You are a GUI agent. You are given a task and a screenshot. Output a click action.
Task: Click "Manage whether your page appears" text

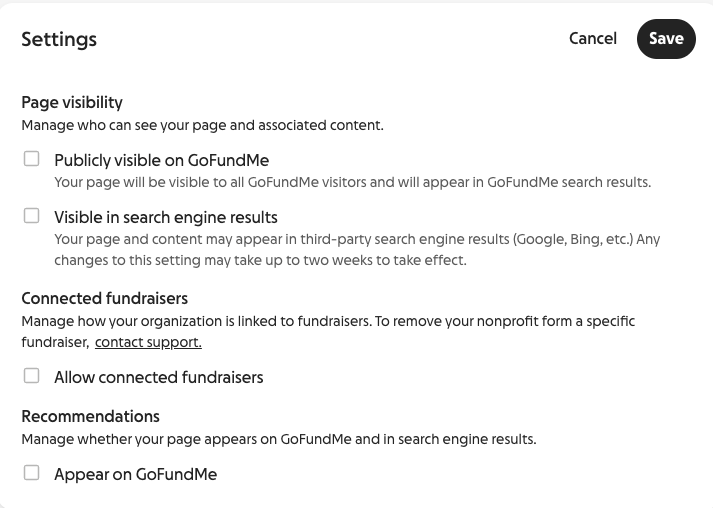[x=278, y=440]
